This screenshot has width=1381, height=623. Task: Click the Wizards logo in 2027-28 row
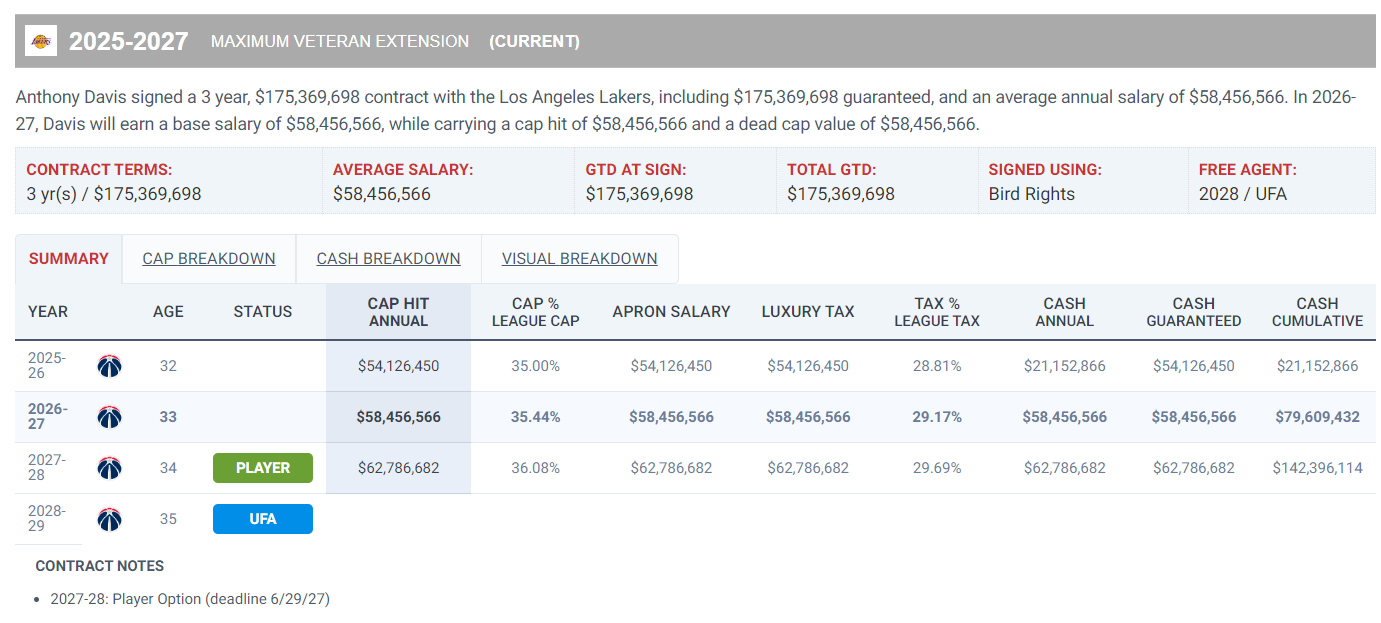pos(109,468)
